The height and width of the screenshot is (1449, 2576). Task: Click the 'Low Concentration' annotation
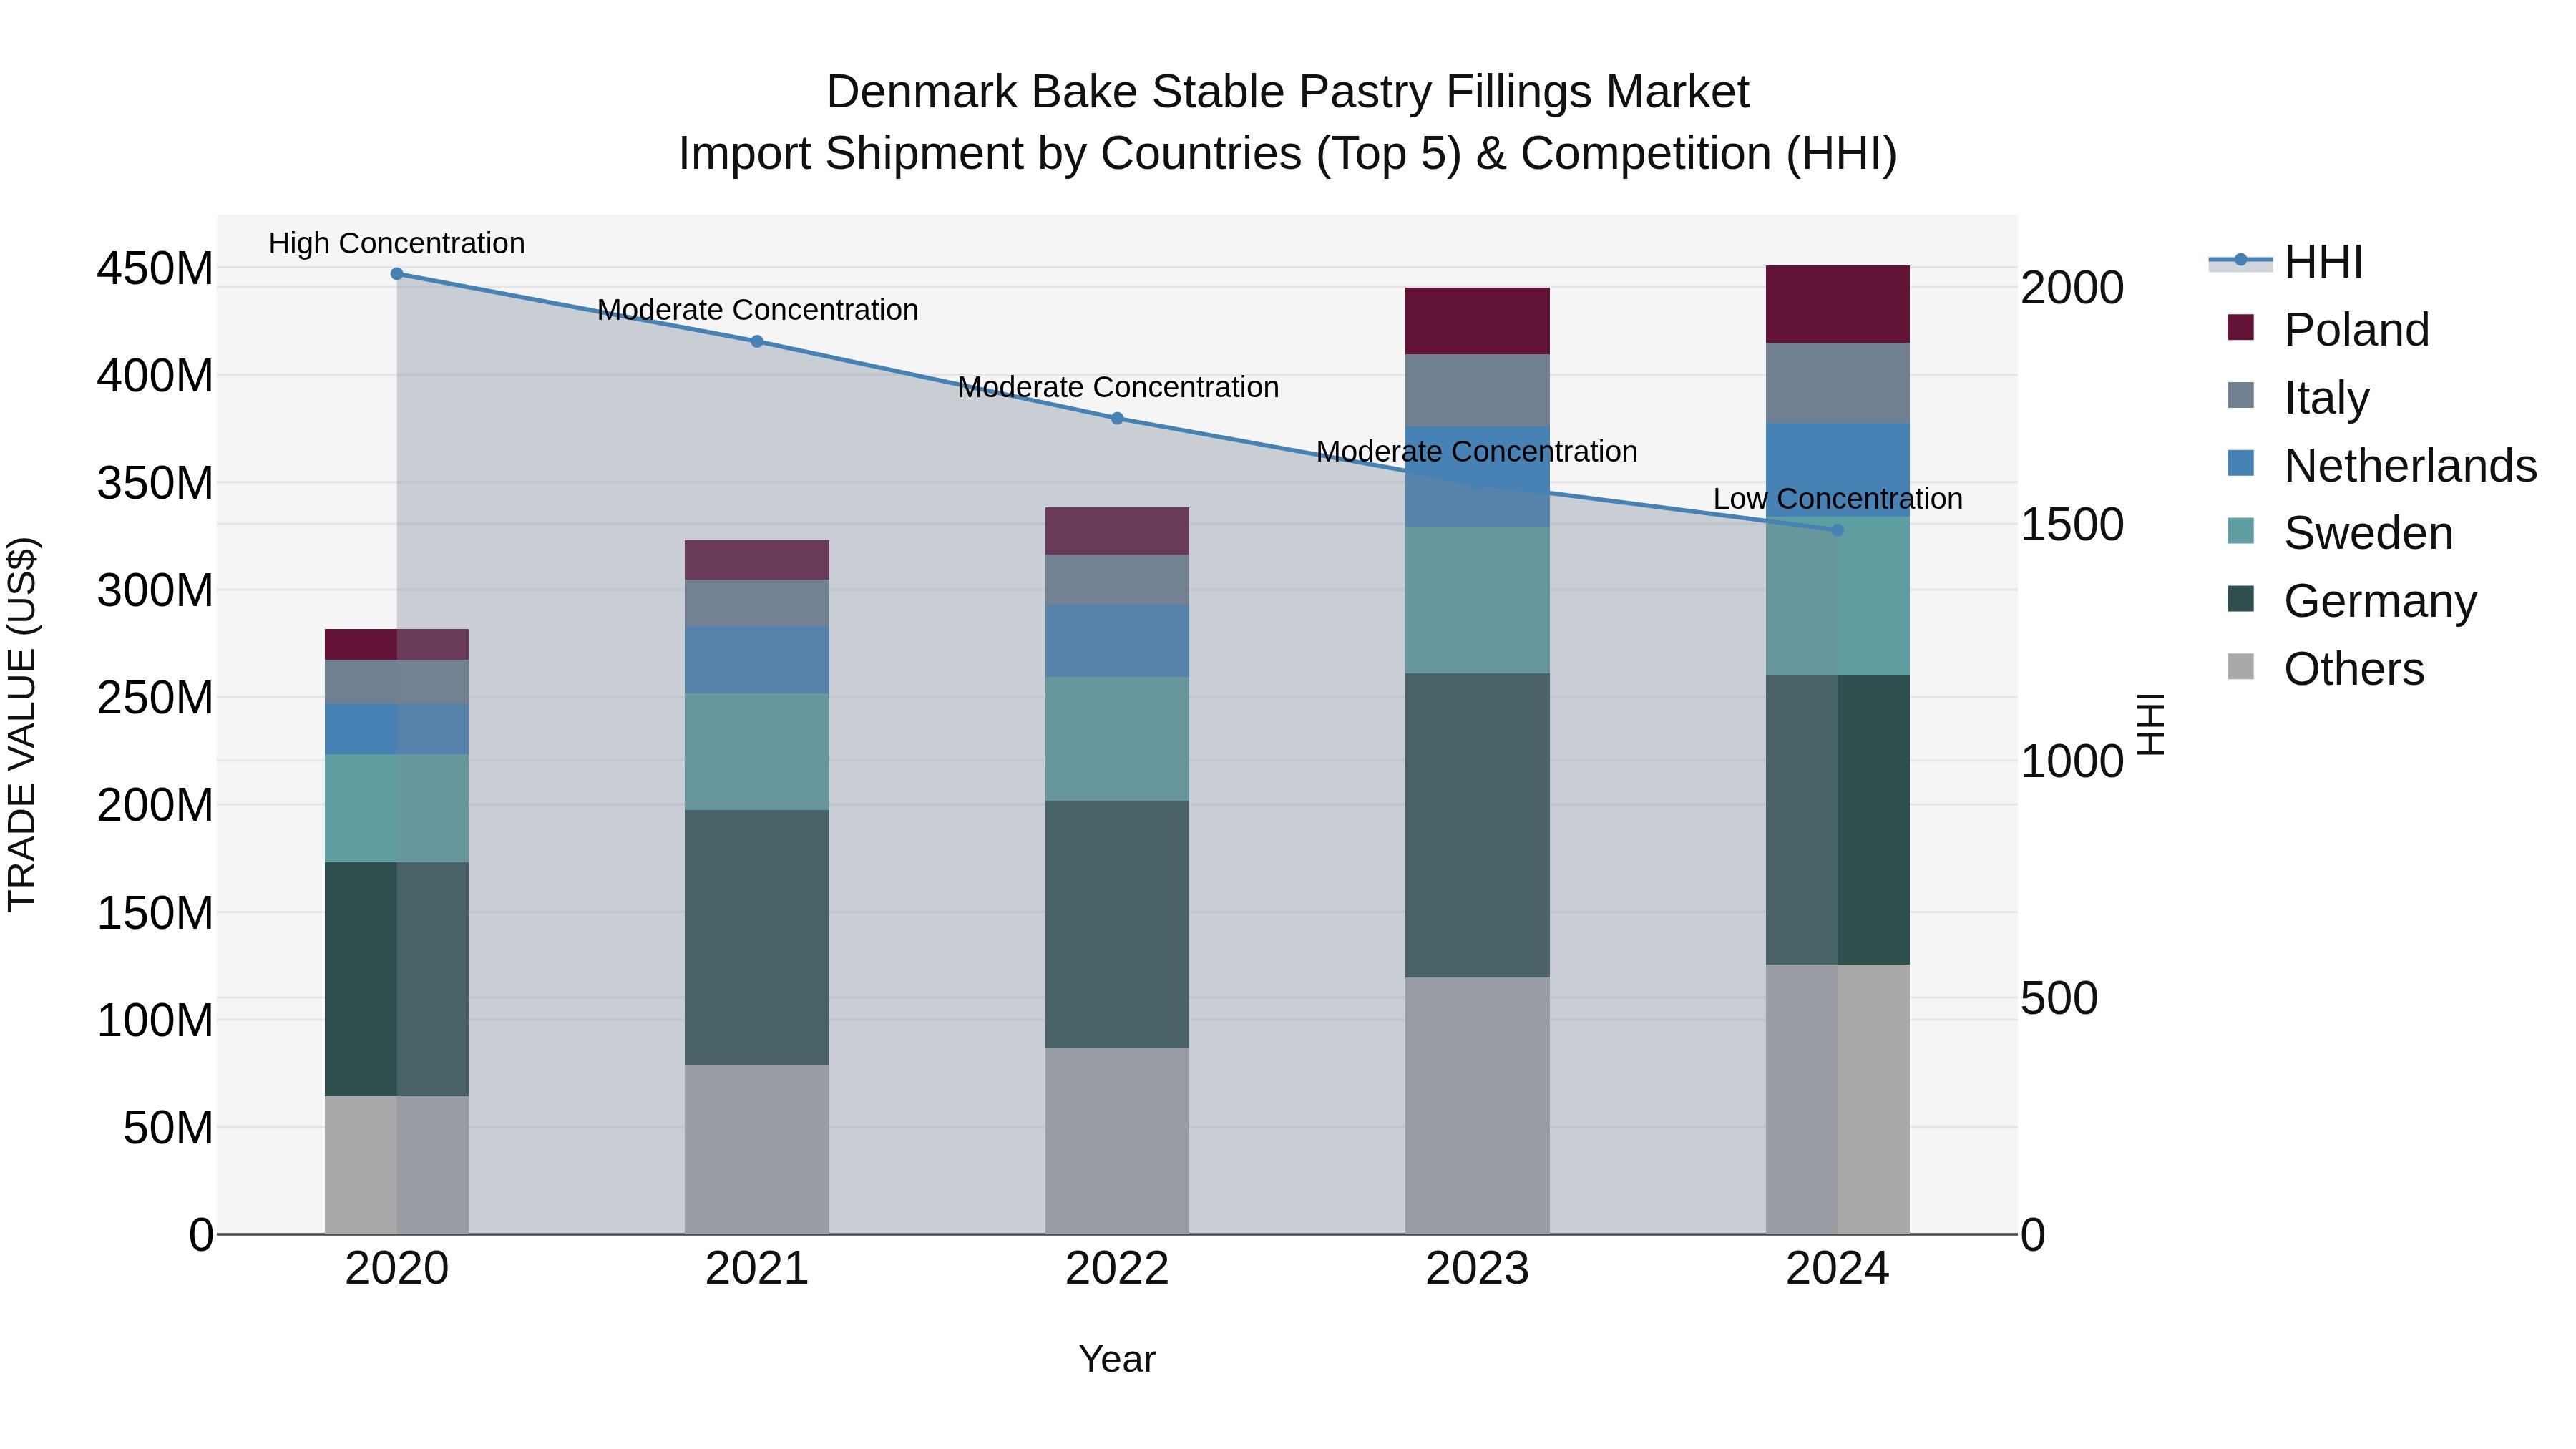tap(1837, 499)
